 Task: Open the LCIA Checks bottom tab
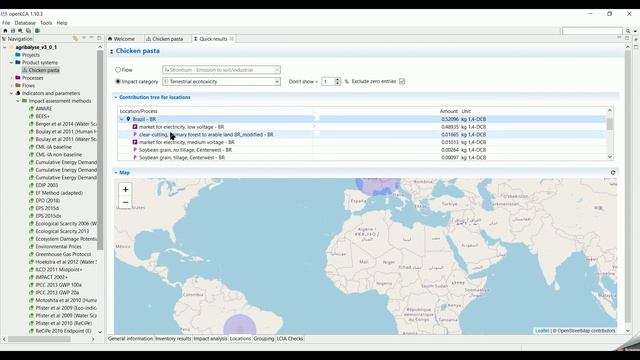tap(290, 339)
